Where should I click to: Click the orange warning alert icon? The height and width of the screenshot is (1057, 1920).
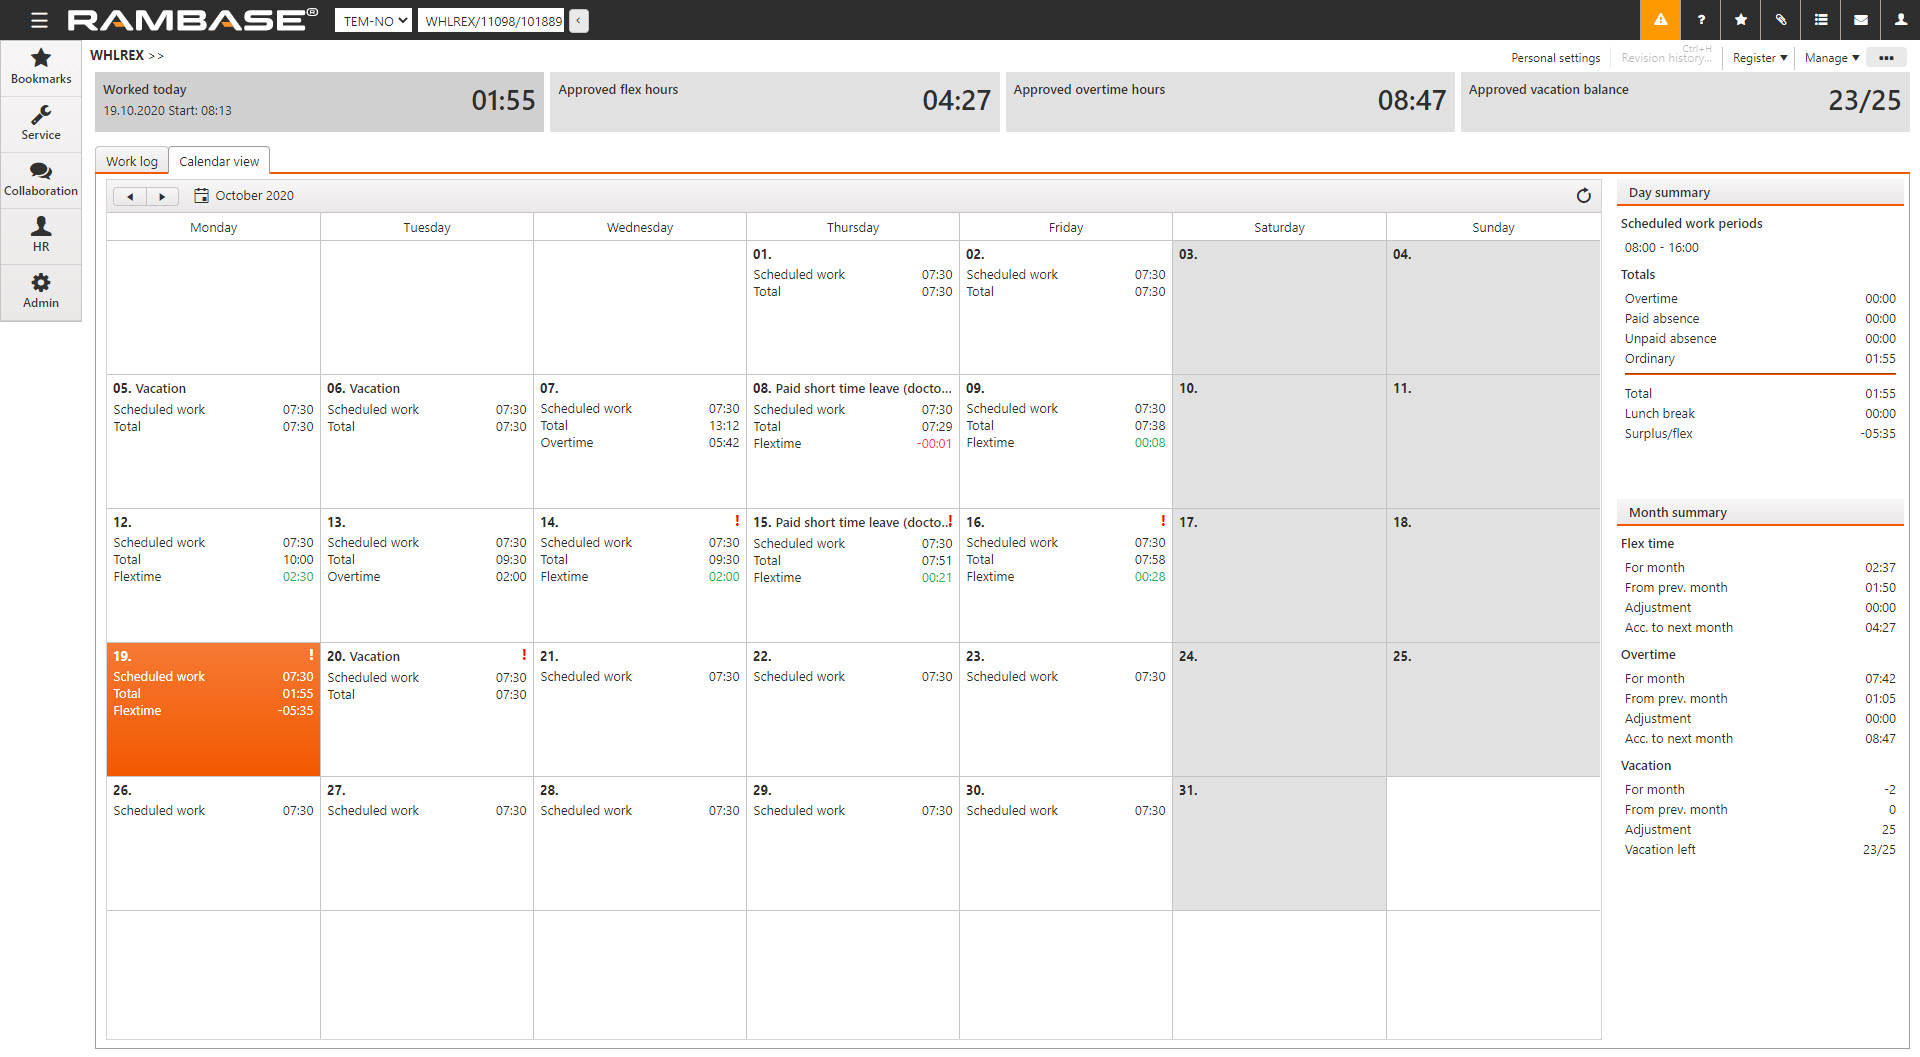pos(1660,20)
